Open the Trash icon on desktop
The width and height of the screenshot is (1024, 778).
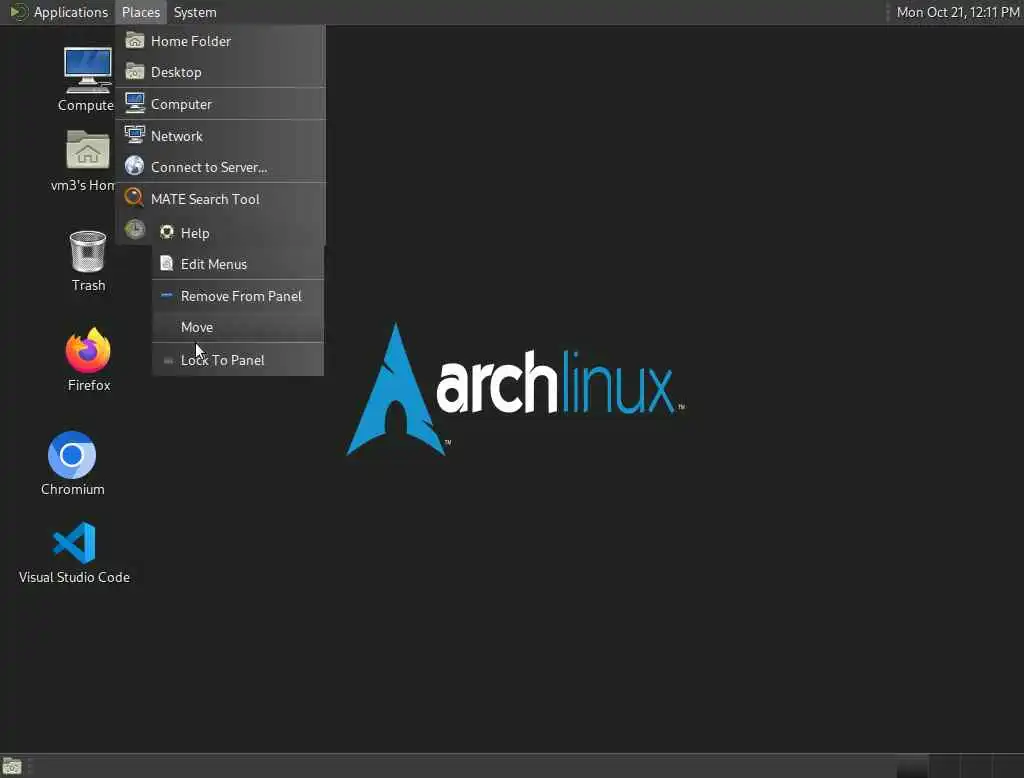88,251
